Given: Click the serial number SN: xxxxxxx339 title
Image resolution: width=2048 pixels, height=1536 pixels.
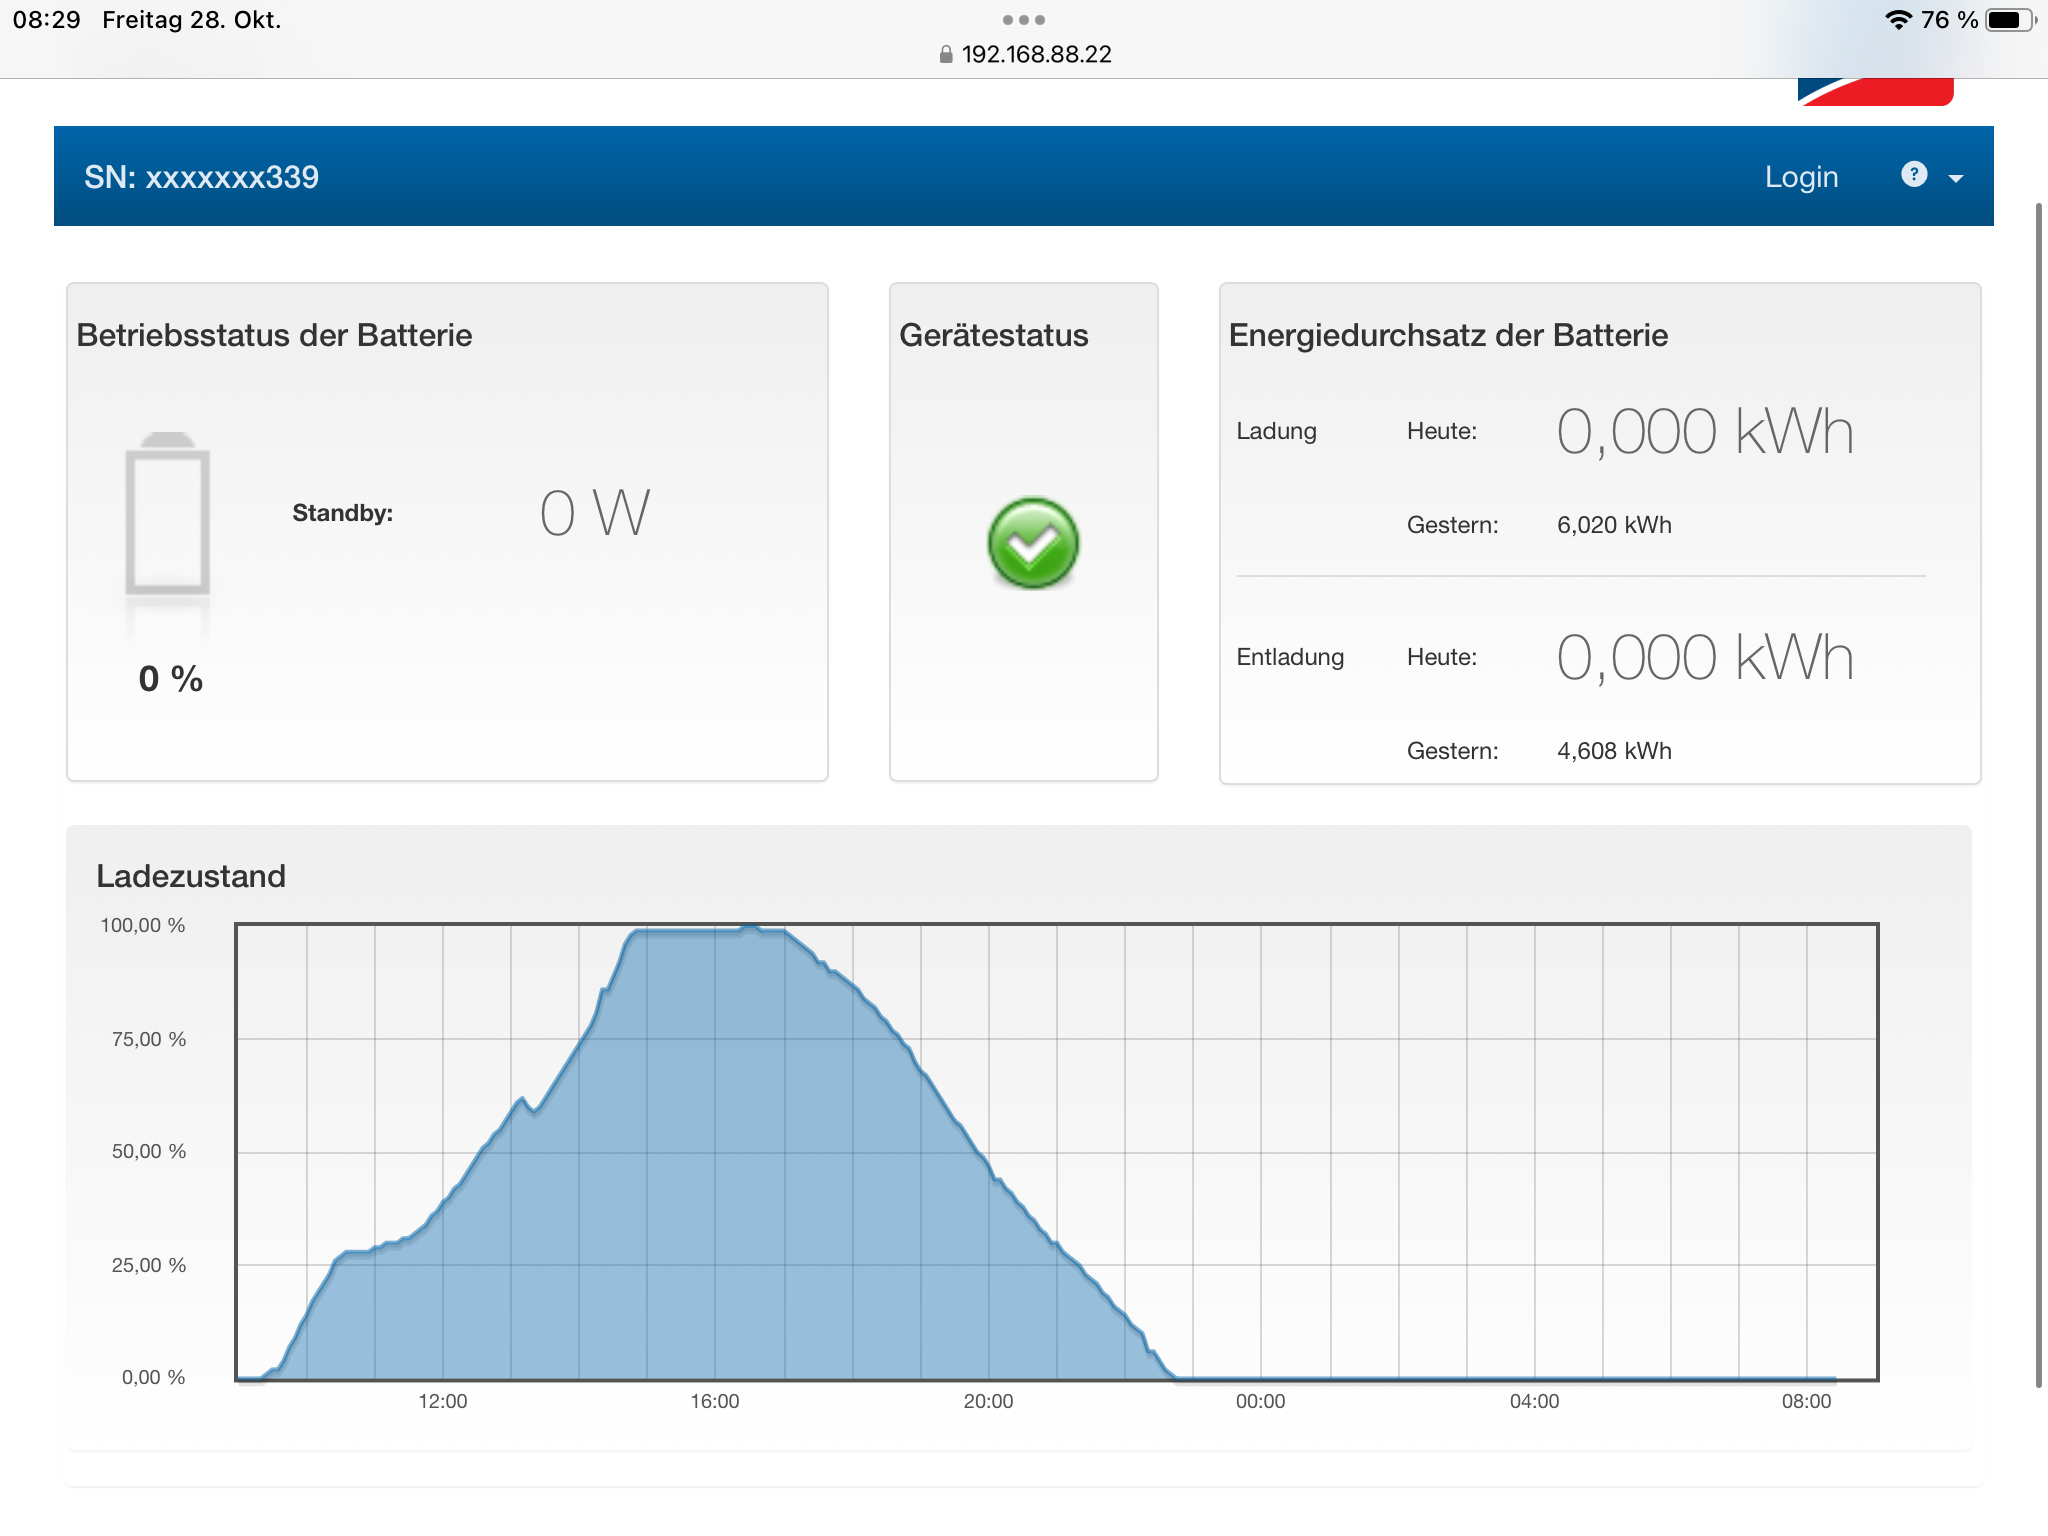Looking at the screenshot, I should point(201,177).
